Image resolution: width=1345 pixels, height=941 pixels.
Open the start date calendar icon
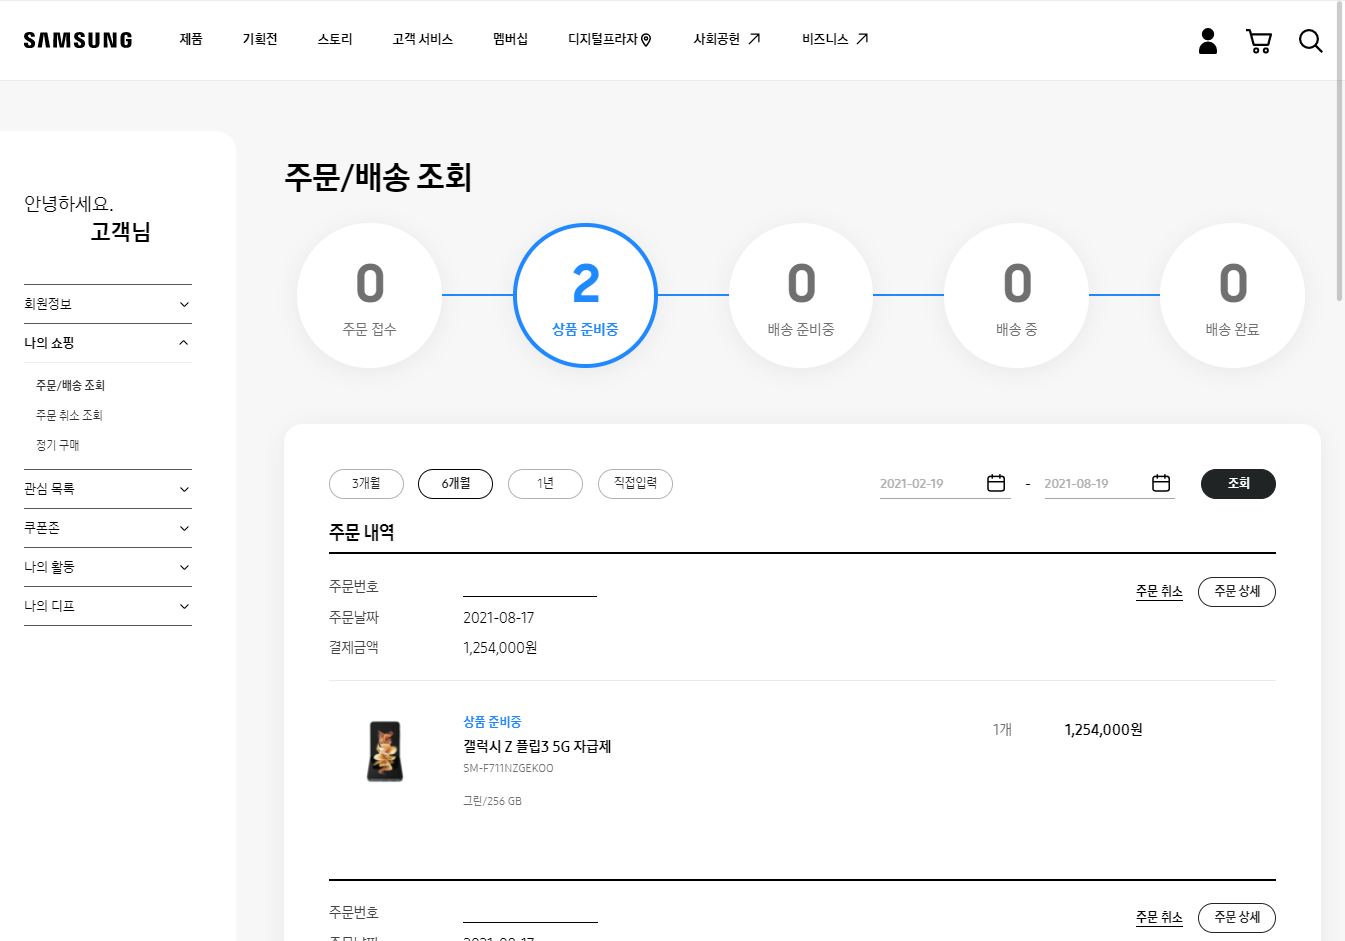click(996, 483)
